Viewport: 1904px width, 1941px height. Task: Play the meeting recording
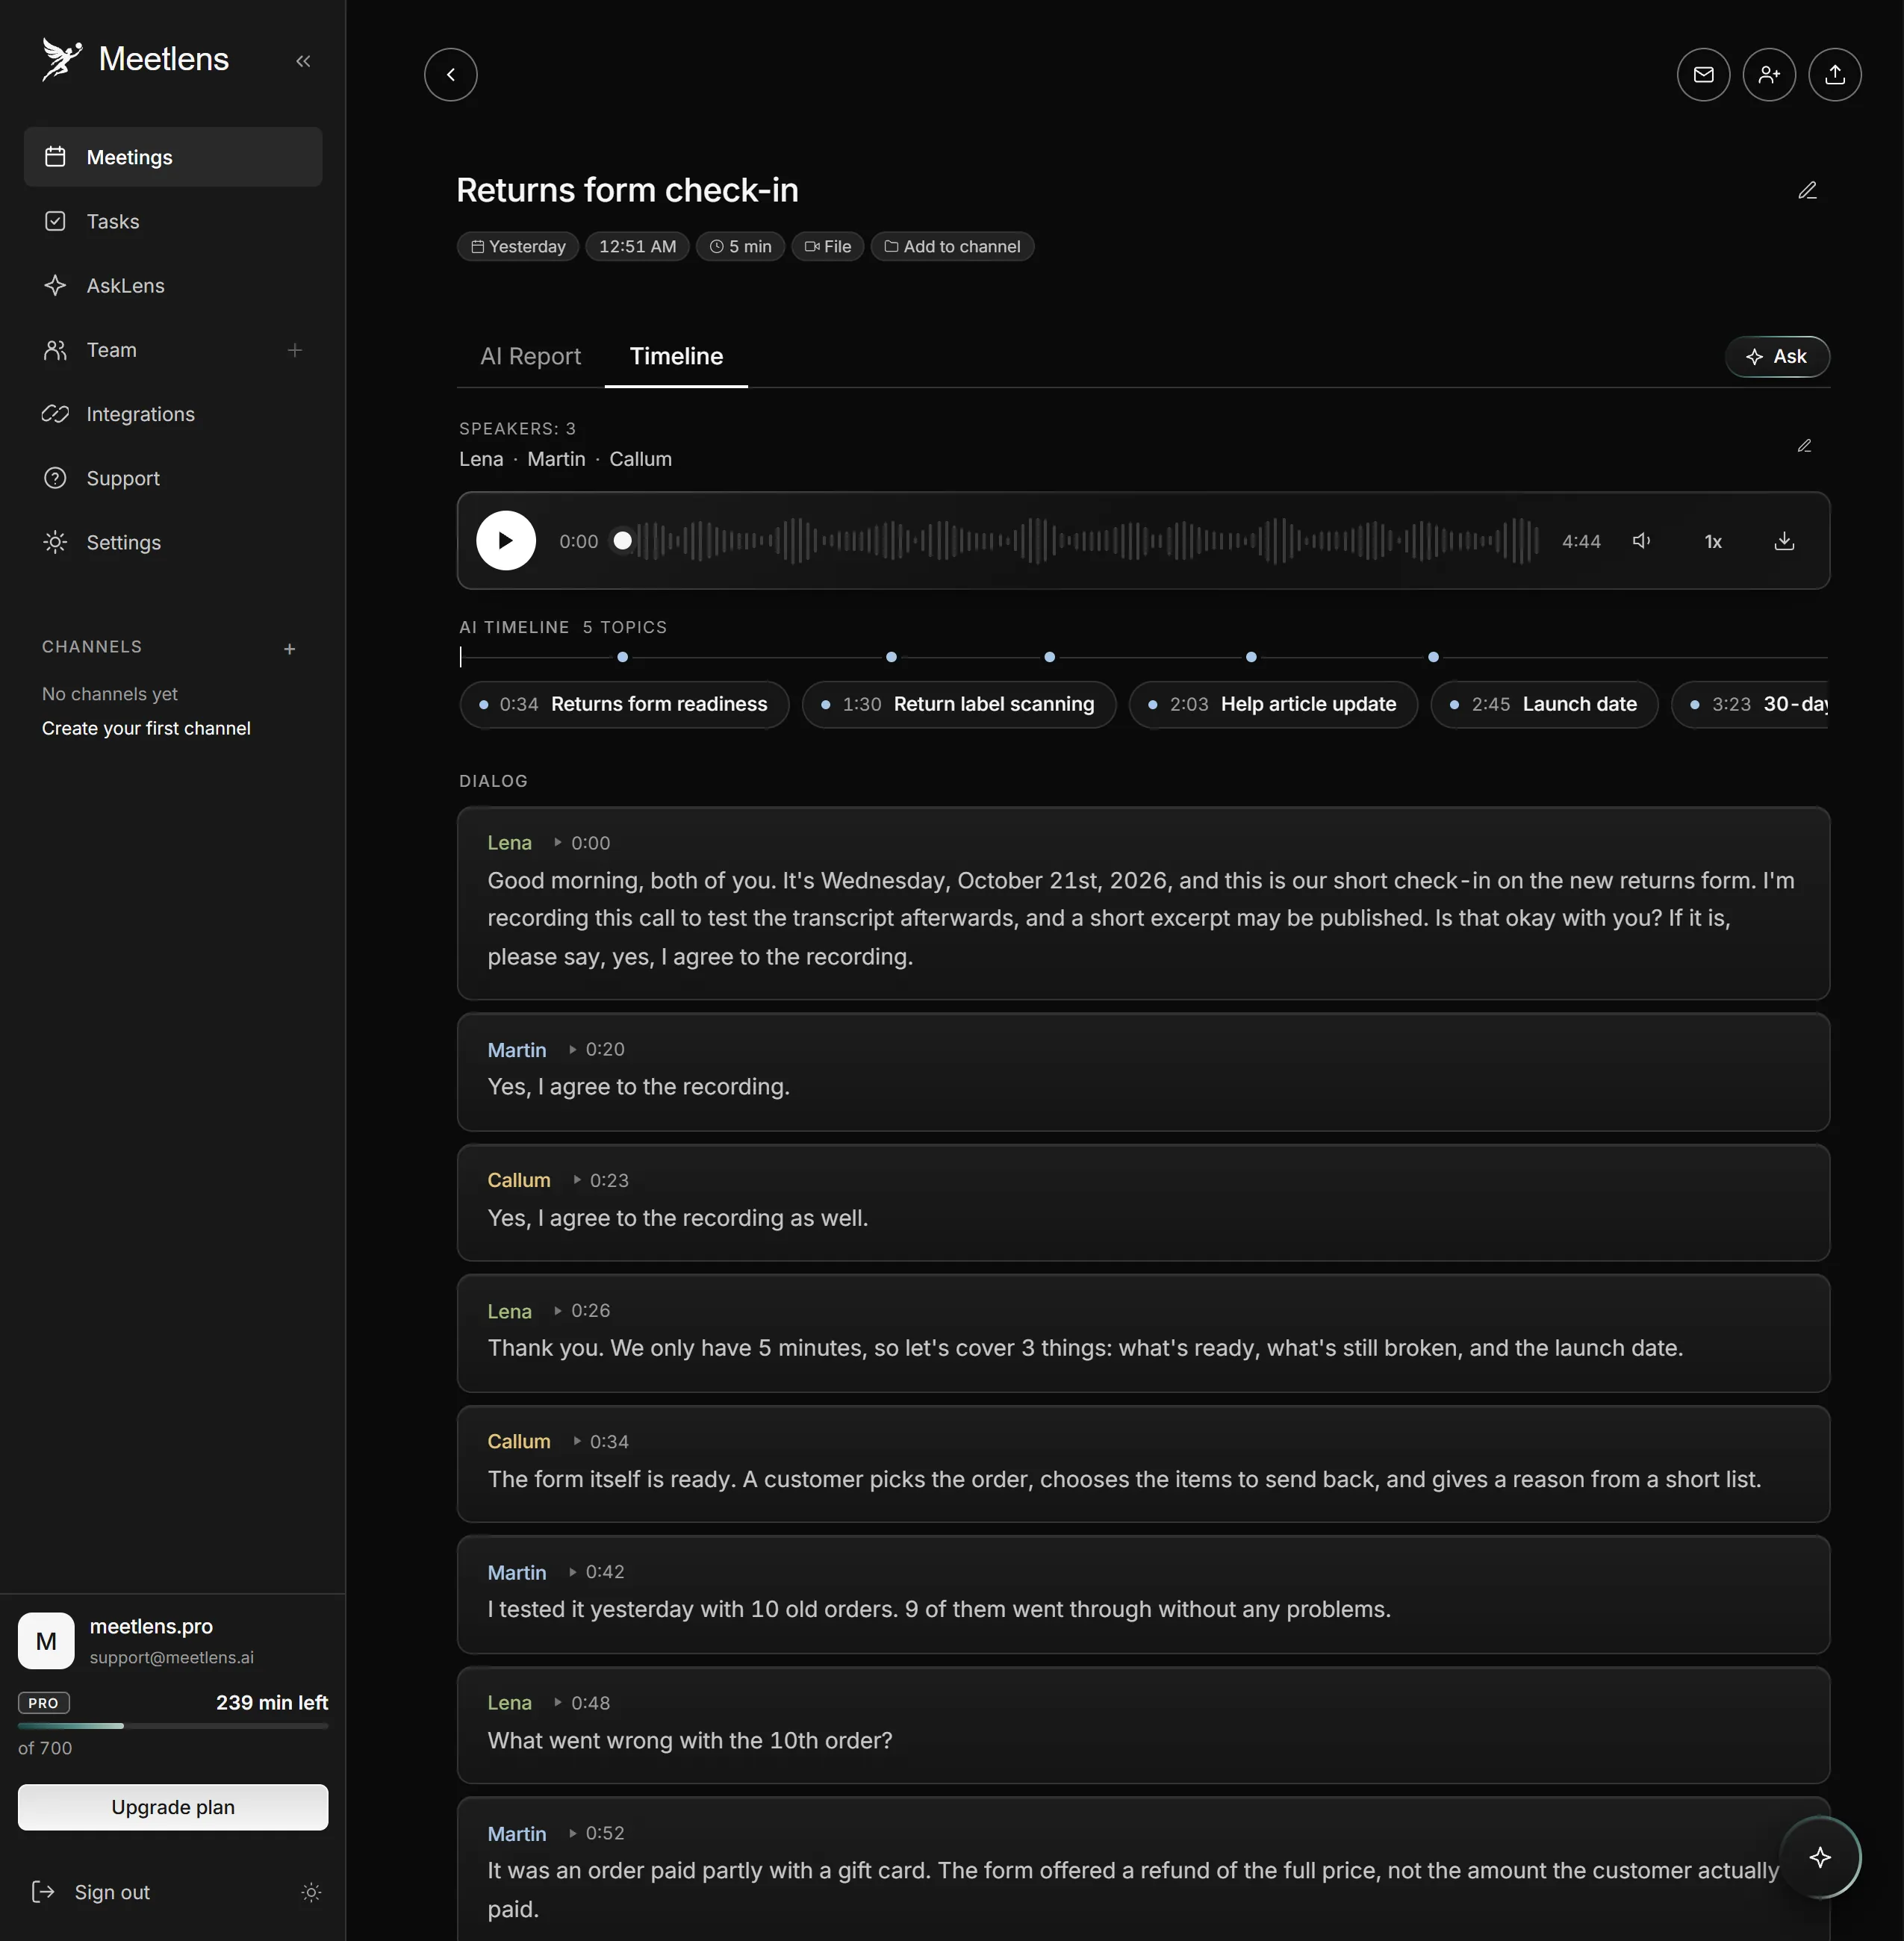tap(506, 540)
